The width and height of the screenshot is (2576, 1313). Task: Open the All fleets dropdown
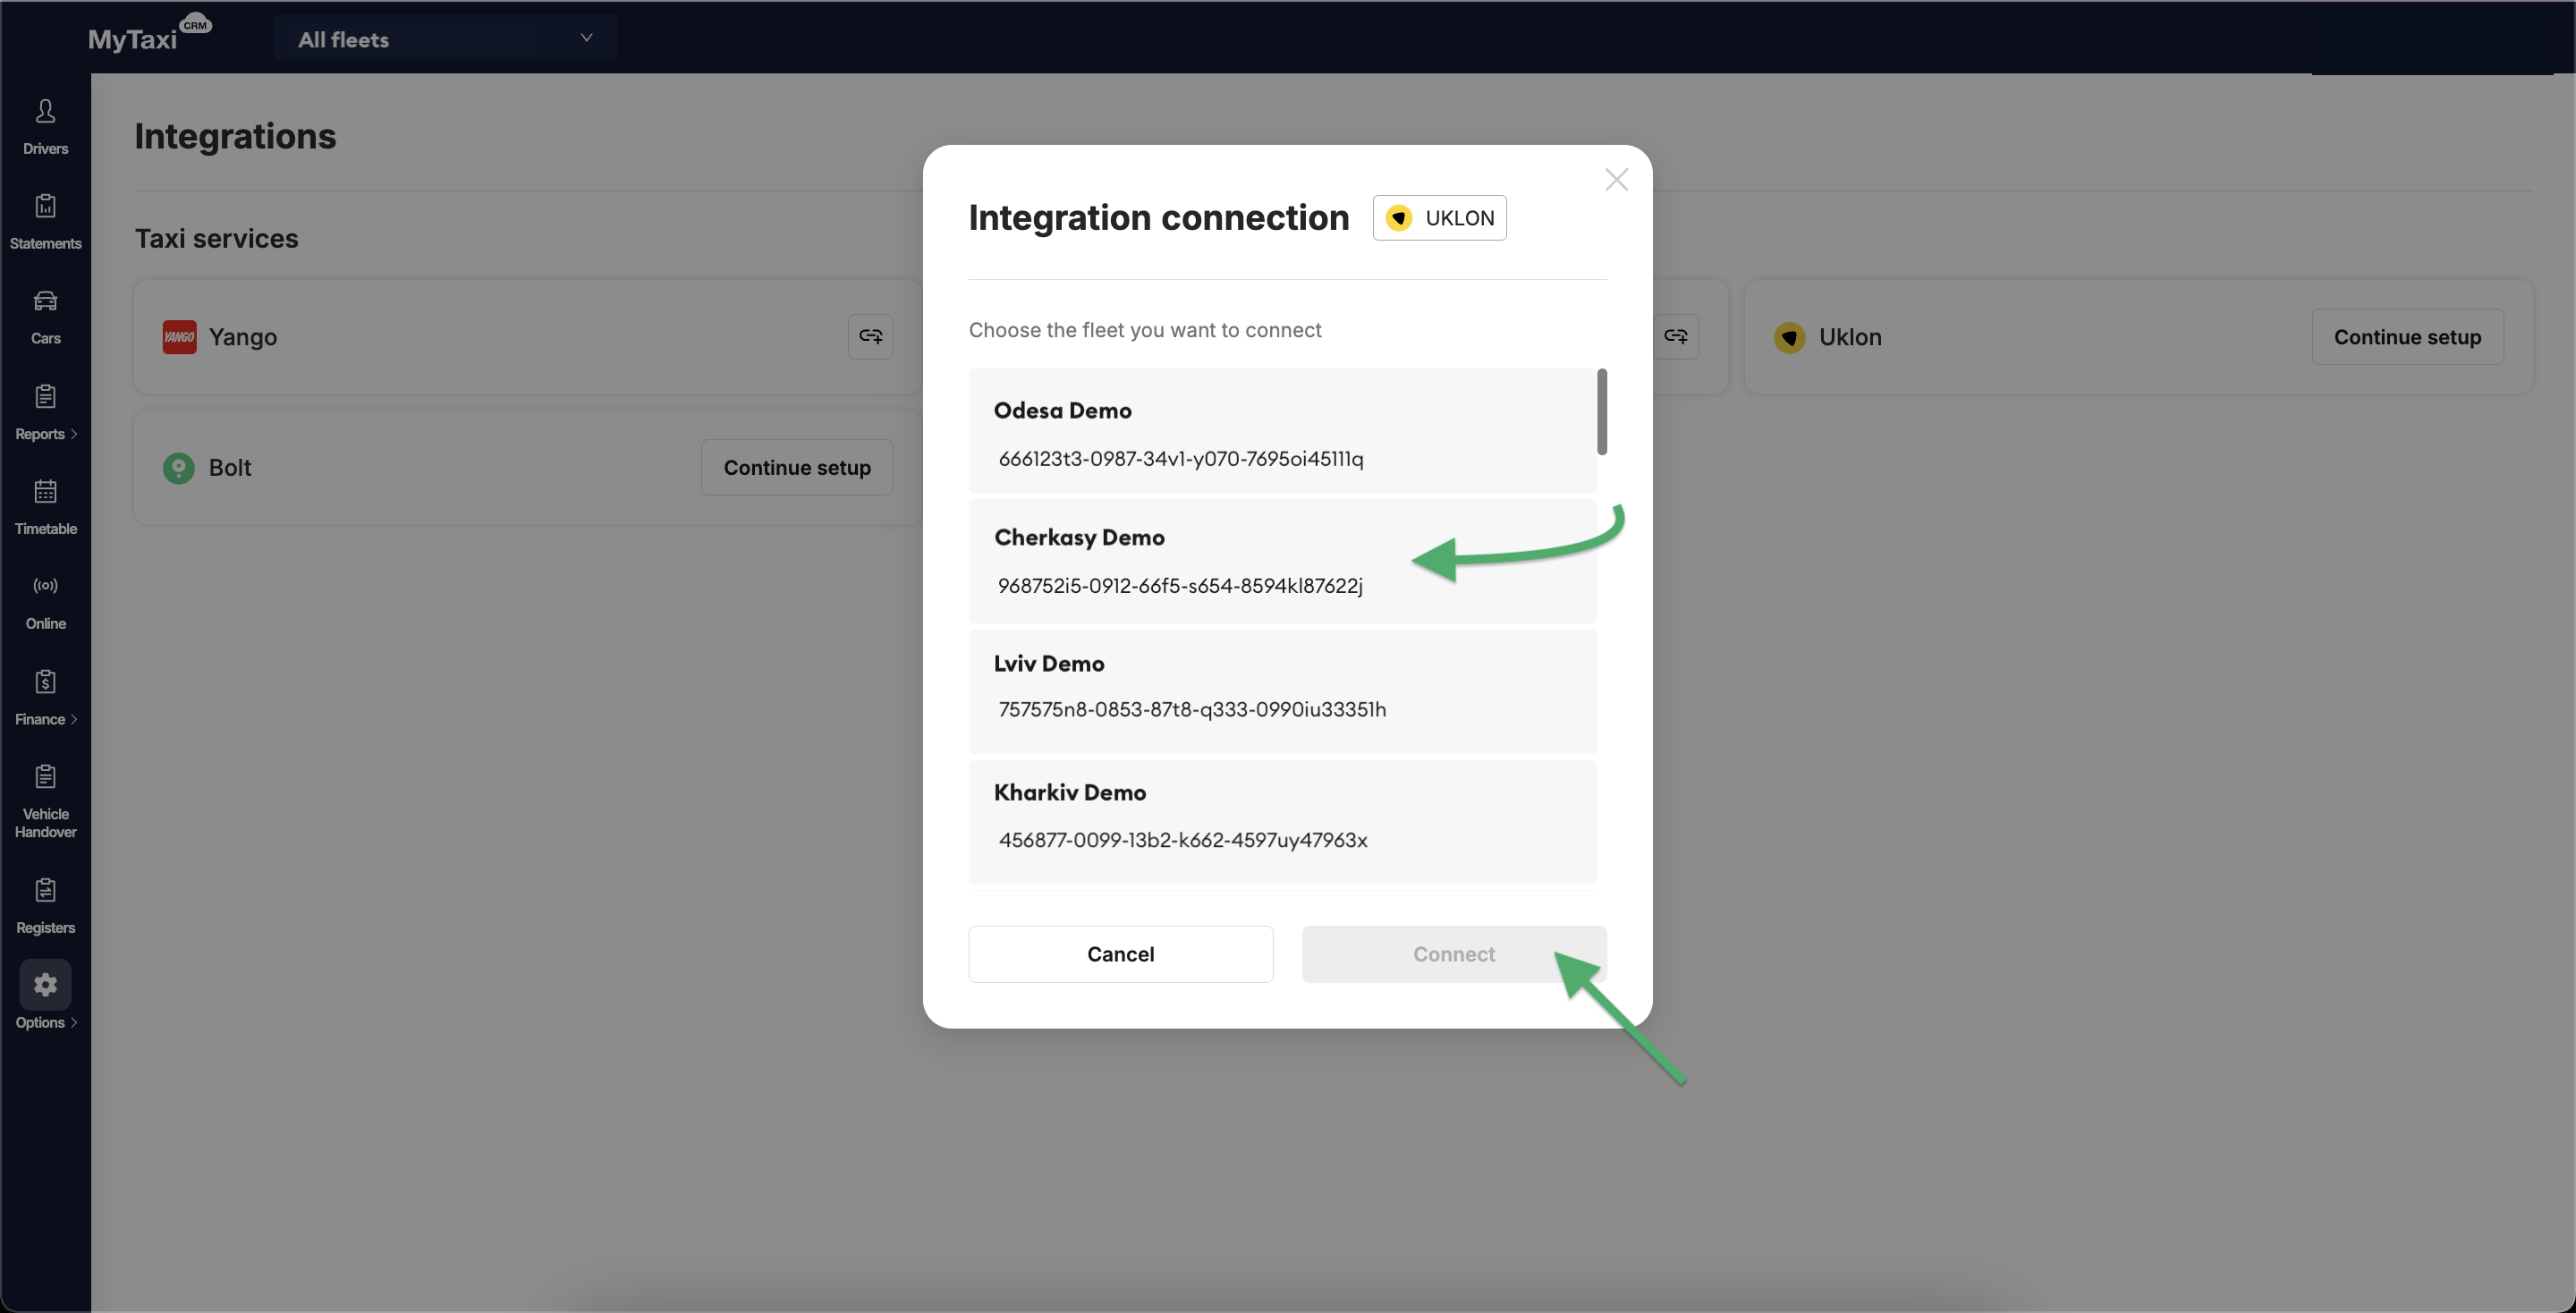click(445, 38)
